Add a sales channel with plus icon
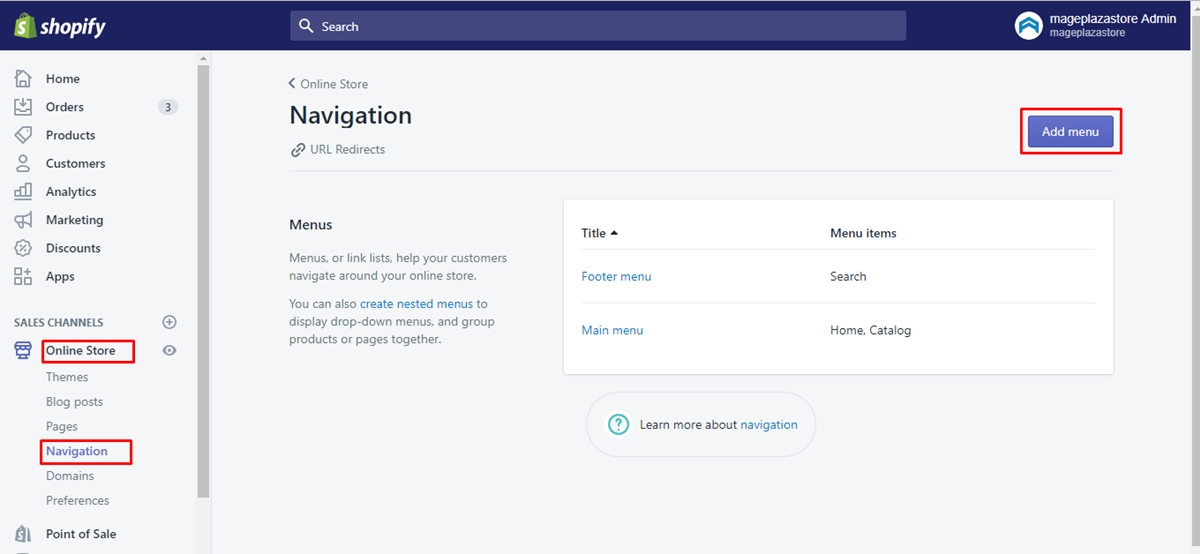Image resolution: width=1200 pixels, height=554 pixels. point(169,322)
